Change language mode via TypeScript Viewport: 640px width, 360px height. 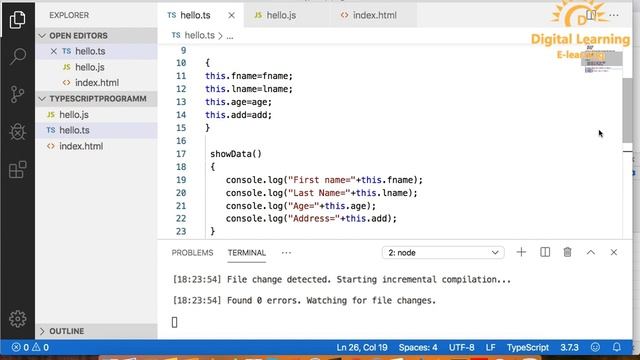click(528, 347)
